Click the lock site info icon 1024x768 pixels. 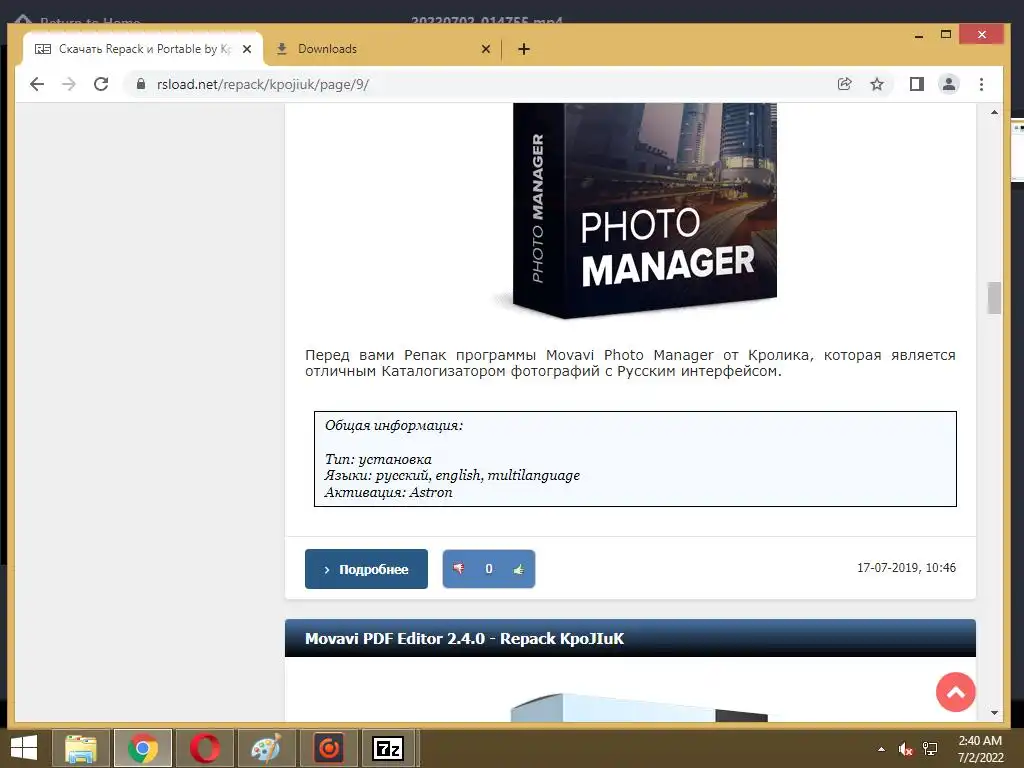tap(140, 84)
